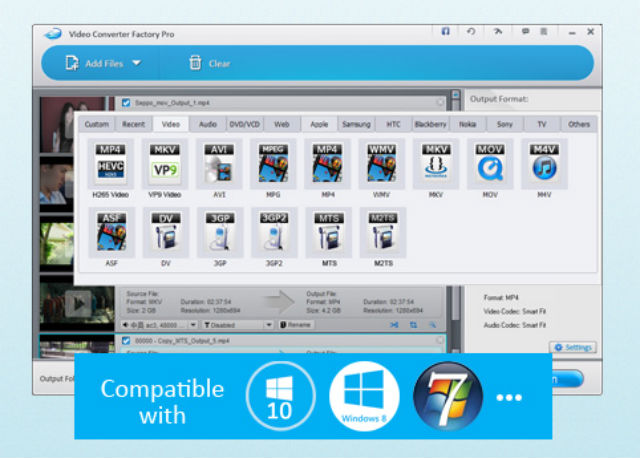Screen dimensions: 640x458
Task: Pick the MKV Matroska format icon
Action: (436, 164)
